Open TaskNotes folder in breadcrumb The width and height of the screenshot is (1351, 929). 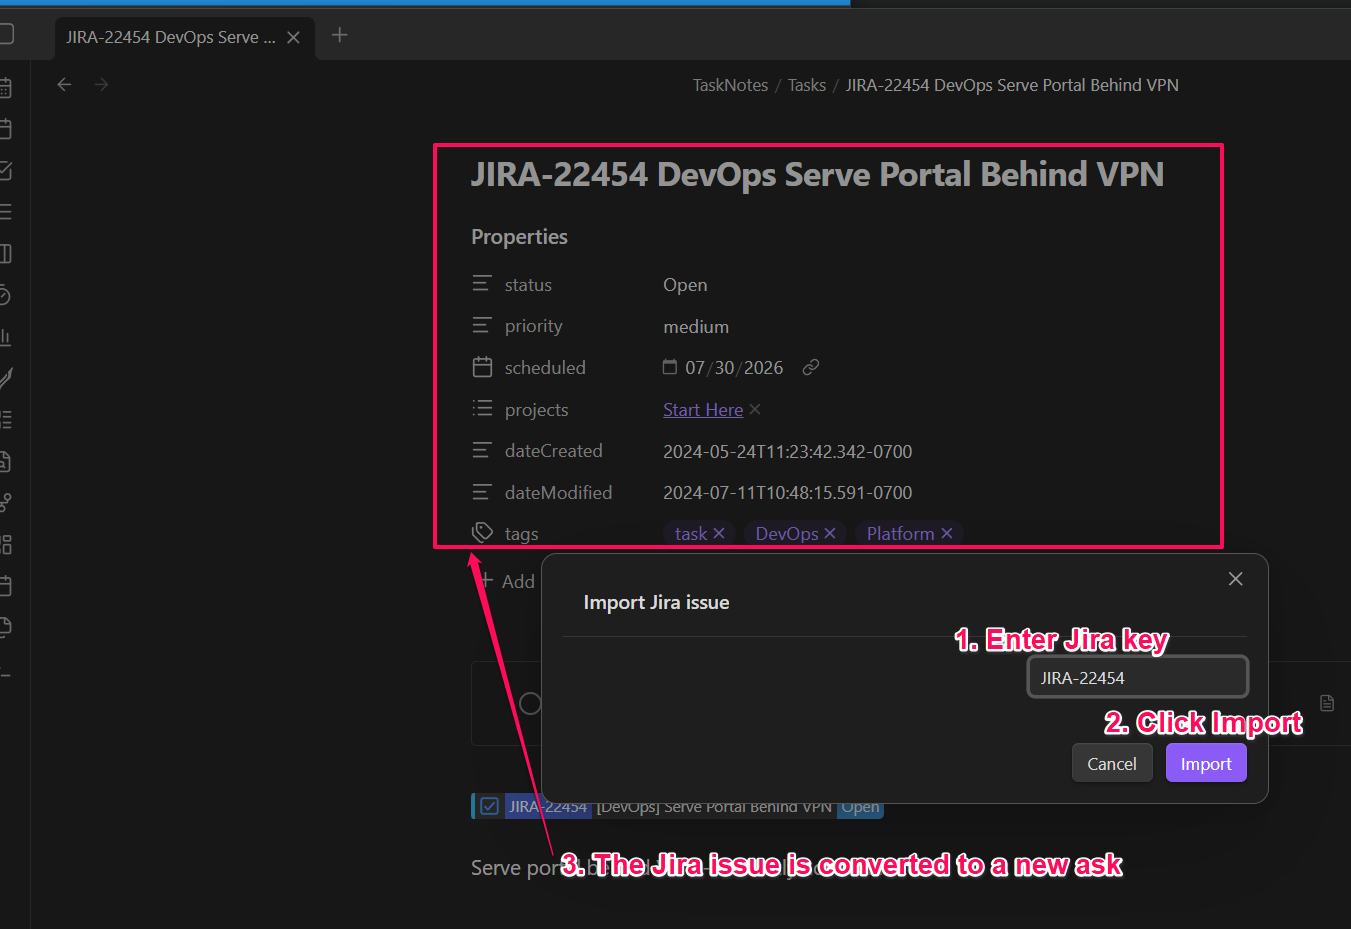[x=730, y=85]
